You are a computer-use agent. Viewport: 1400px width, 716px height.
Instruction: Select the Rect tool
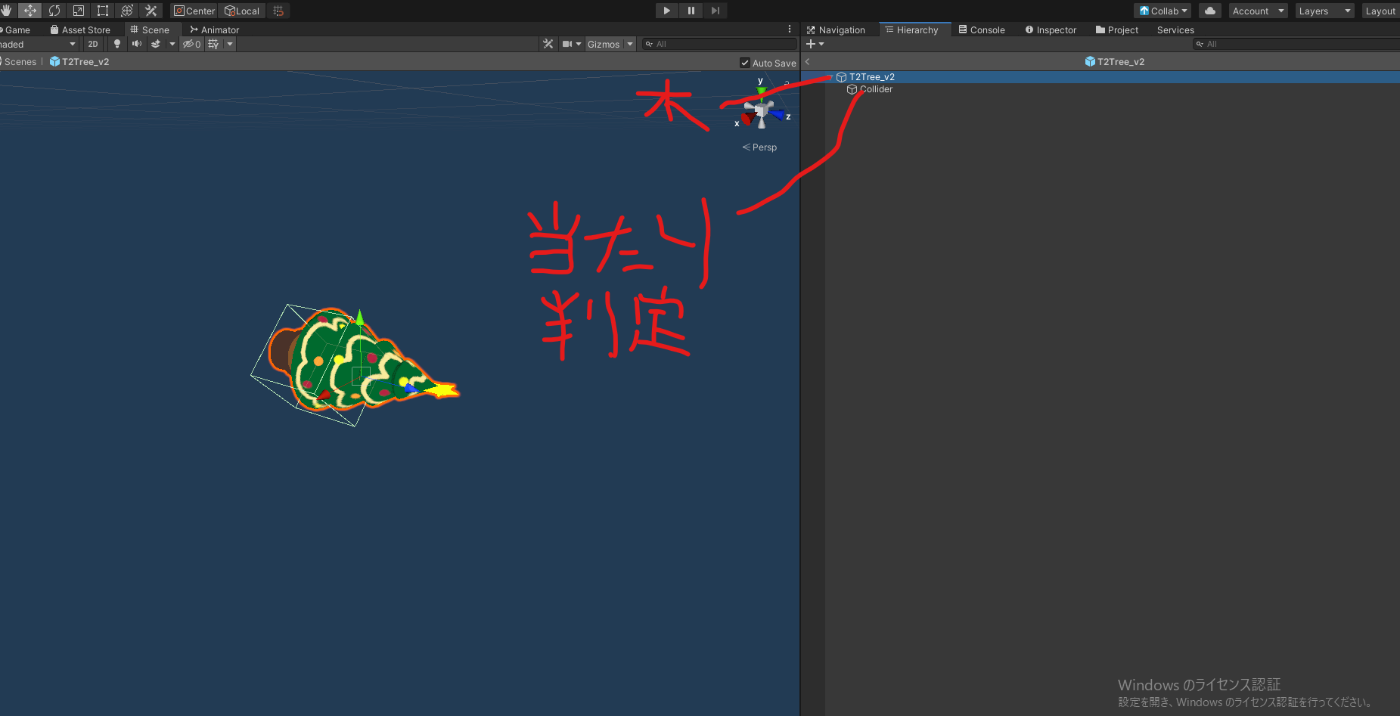click(102, 10)
